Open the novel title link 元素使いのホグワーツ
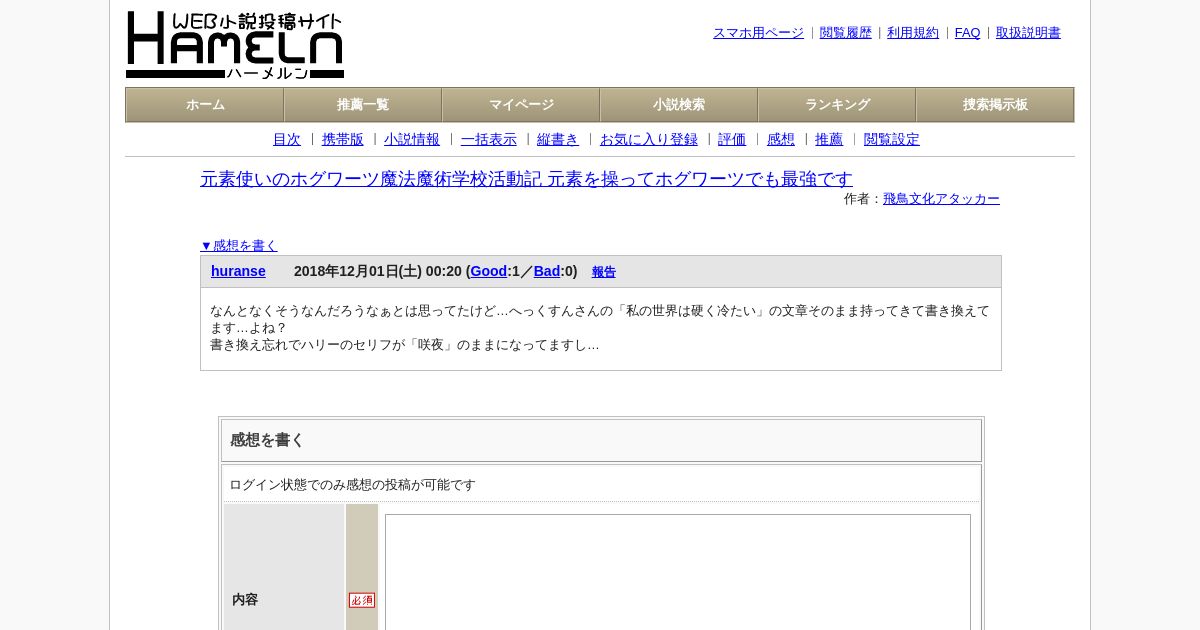The height and width of the screenshot is (630, 1200). [x=526, y=179]
